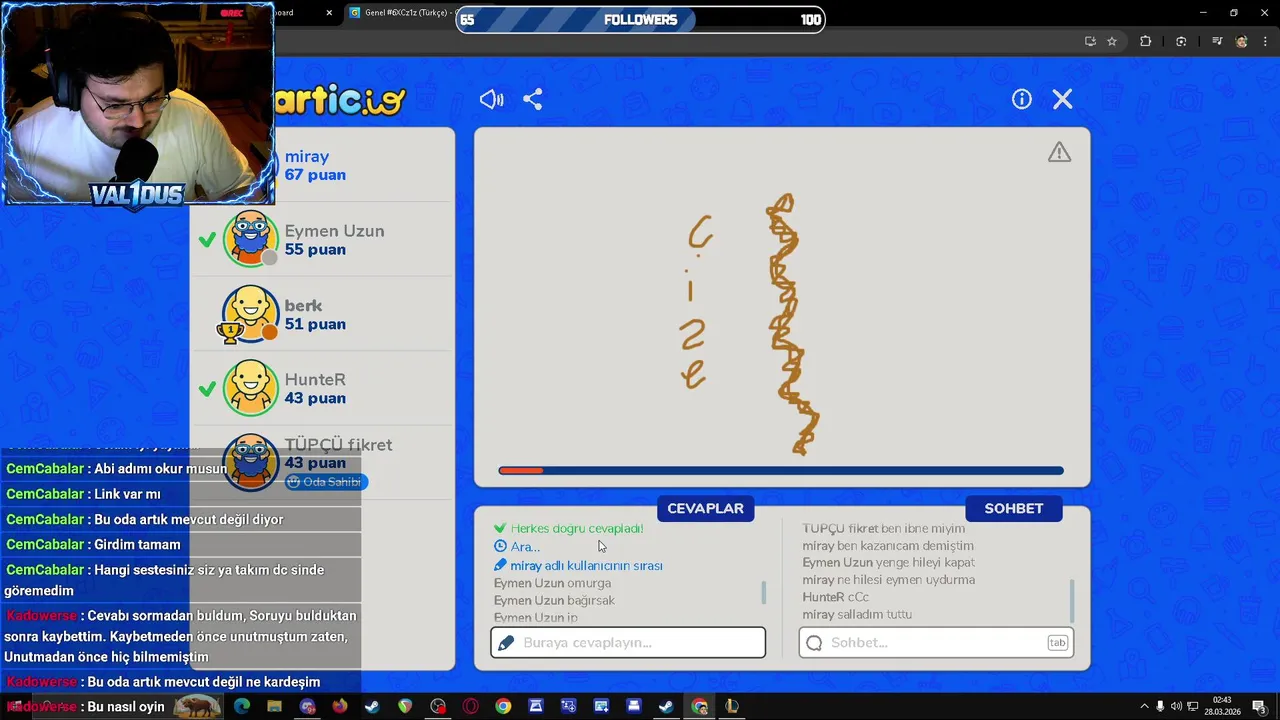Focus the 'Buraya cevaplayın...' answer field

click(x=628, y=643)
